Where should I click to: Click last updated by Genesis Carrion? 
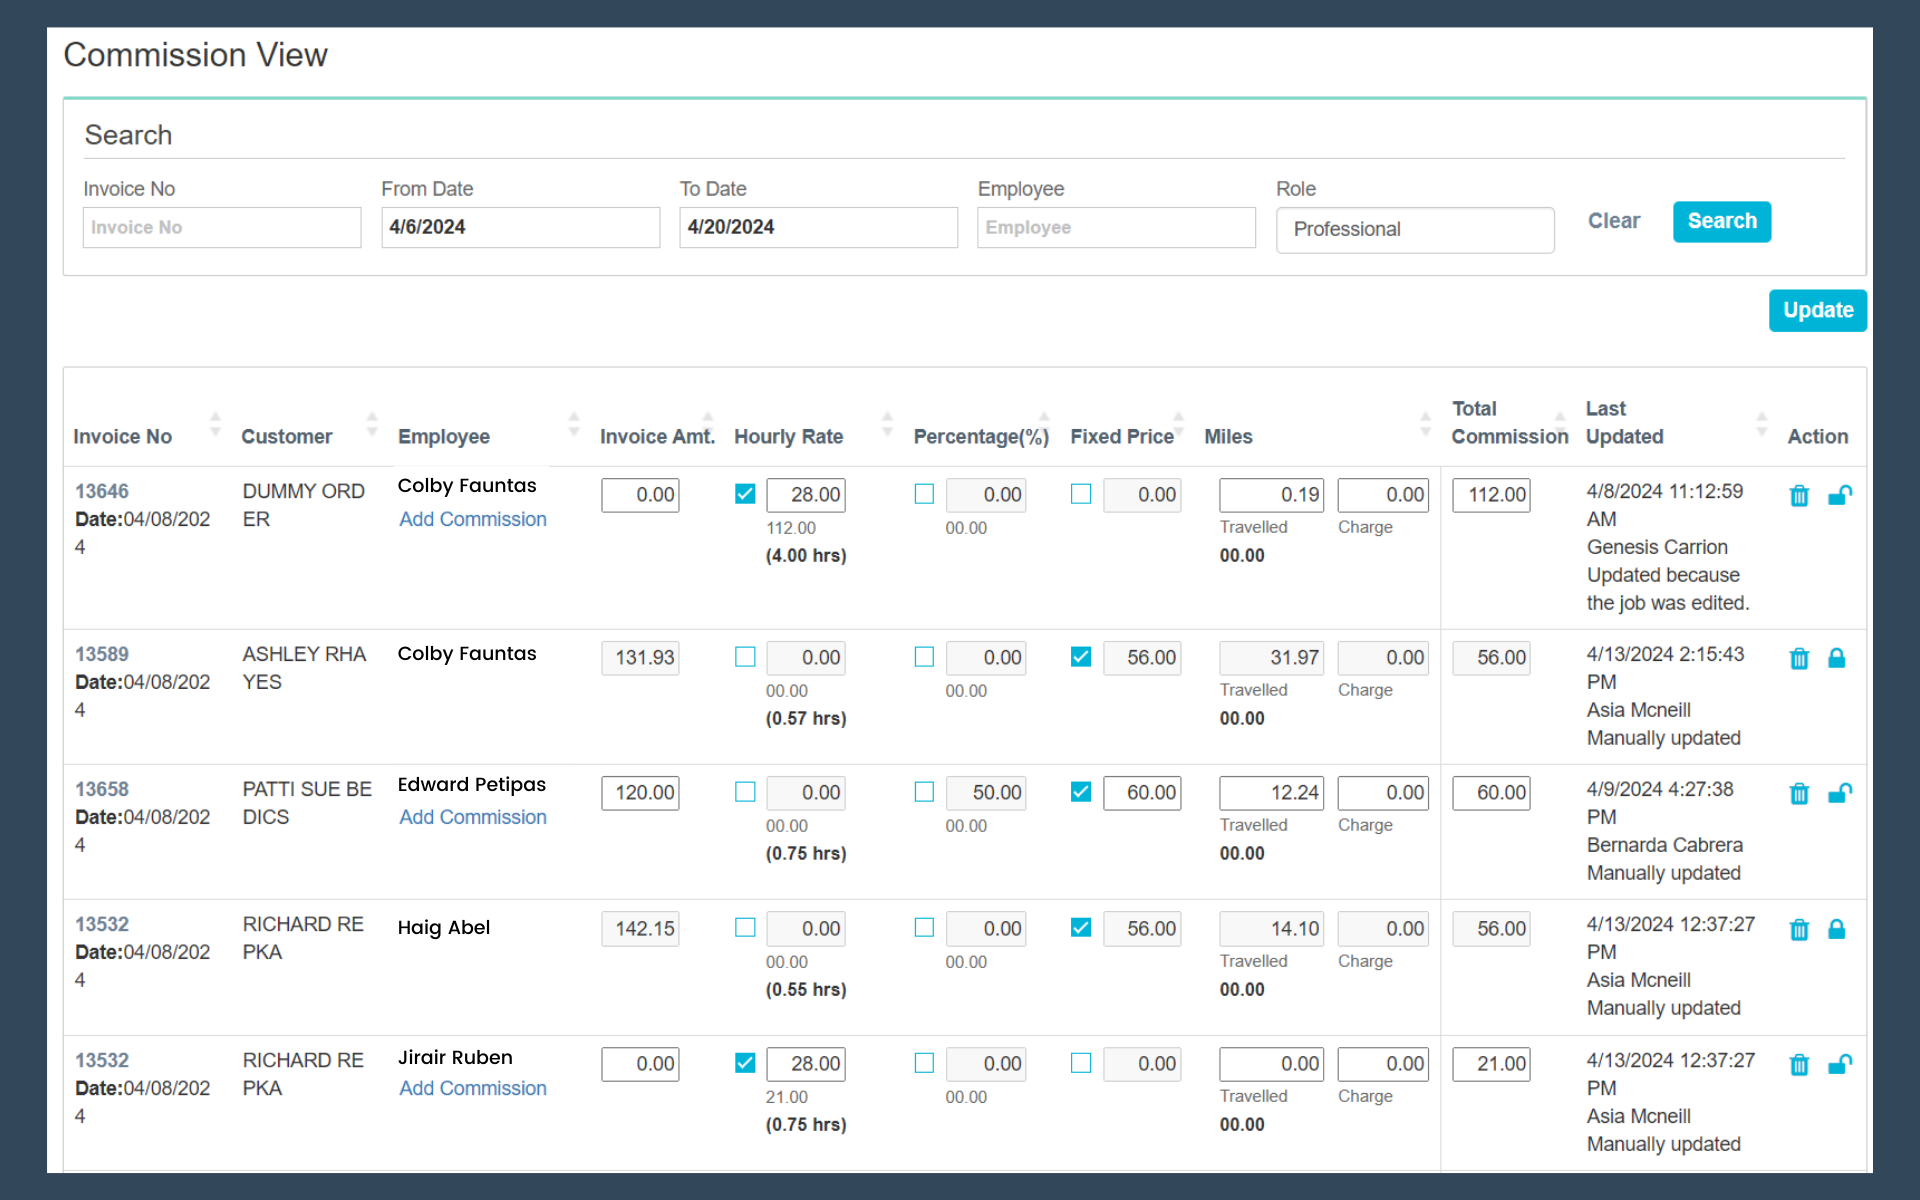tap(1657, 547)
